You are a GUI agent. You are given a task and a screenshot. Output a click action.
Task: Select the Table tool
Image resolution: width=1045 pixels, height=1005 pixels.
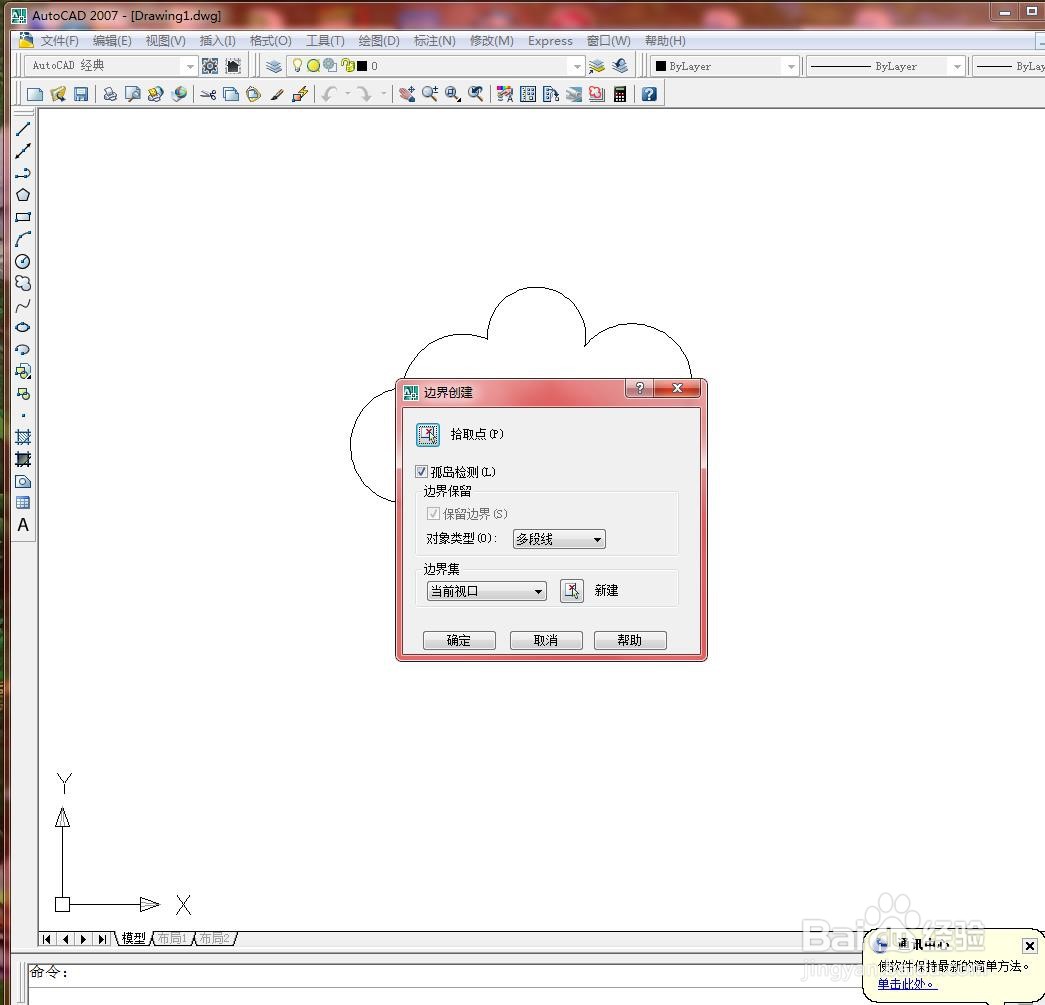23,502
